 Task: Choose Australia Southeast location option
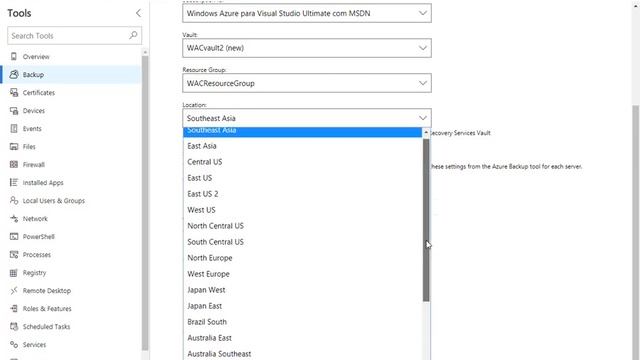click(x=302, y=353)
